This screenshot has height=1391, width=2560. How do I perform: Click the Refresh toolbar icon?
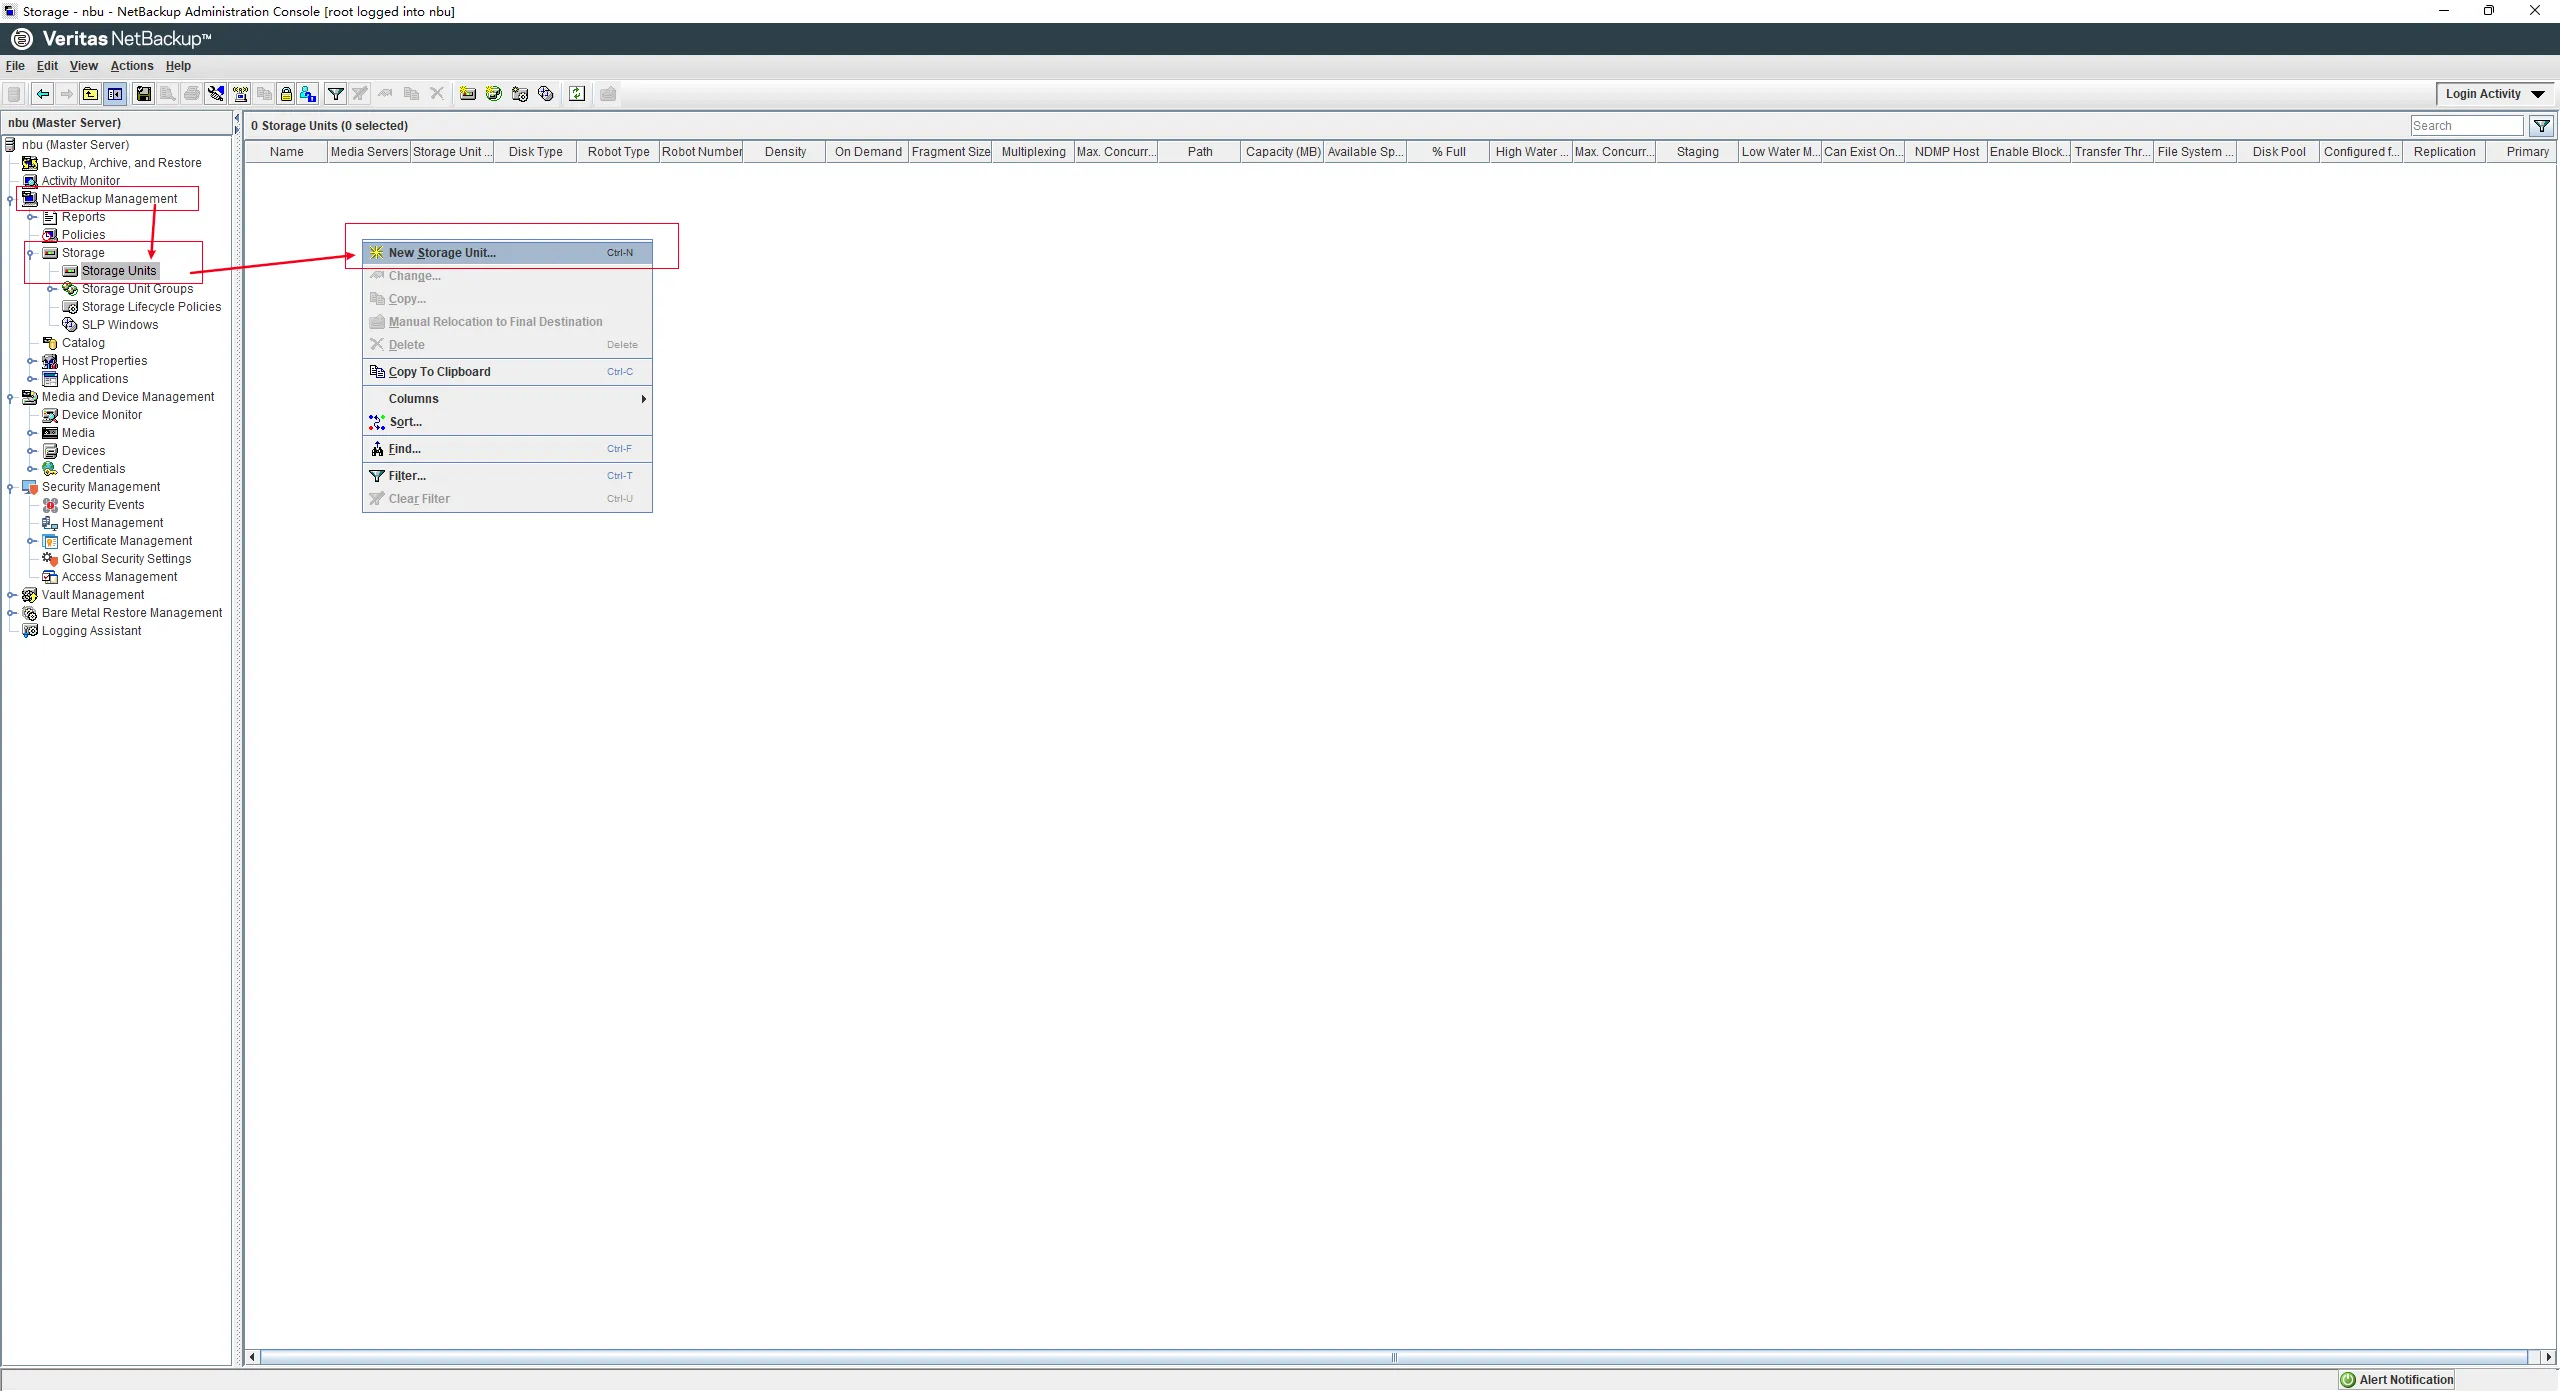pos(577,94)
